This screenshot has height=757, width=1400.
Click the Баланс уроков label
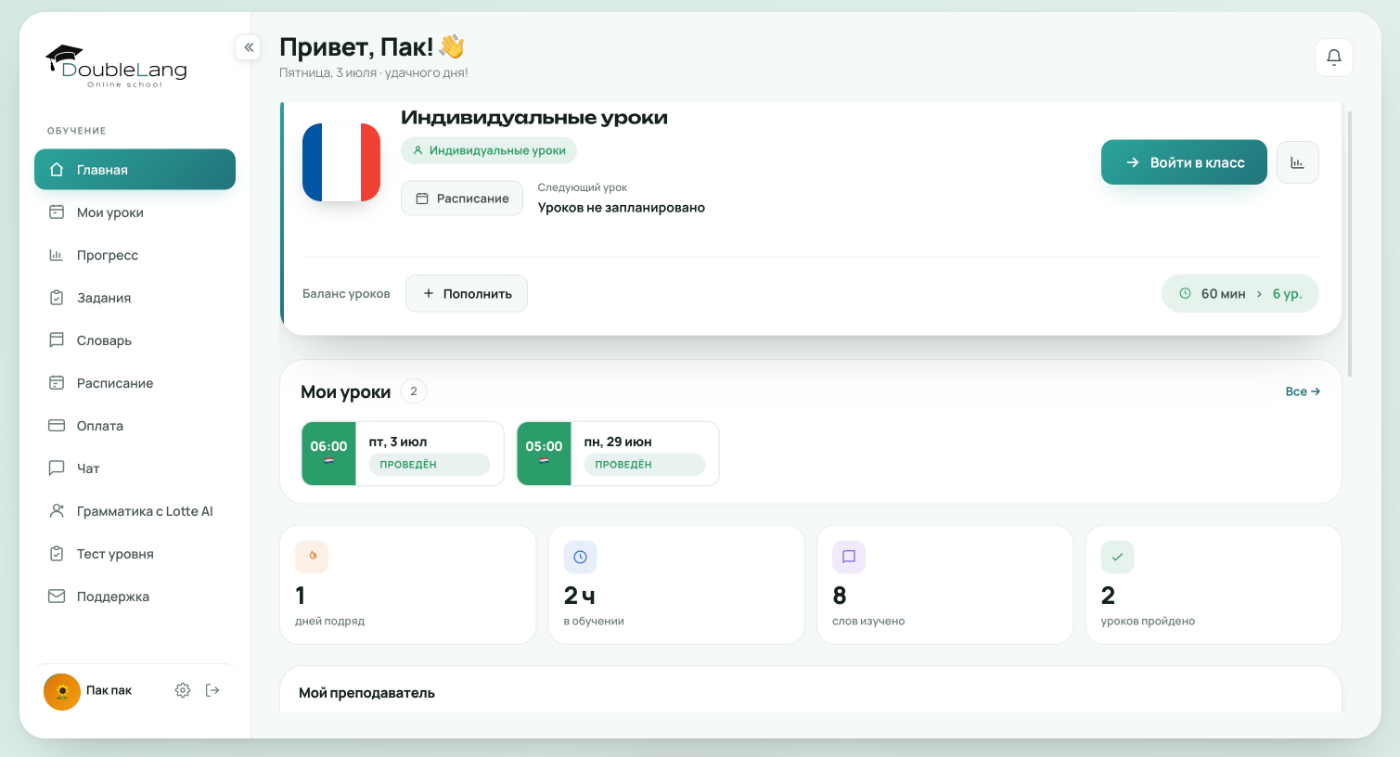tap(346, 294)
